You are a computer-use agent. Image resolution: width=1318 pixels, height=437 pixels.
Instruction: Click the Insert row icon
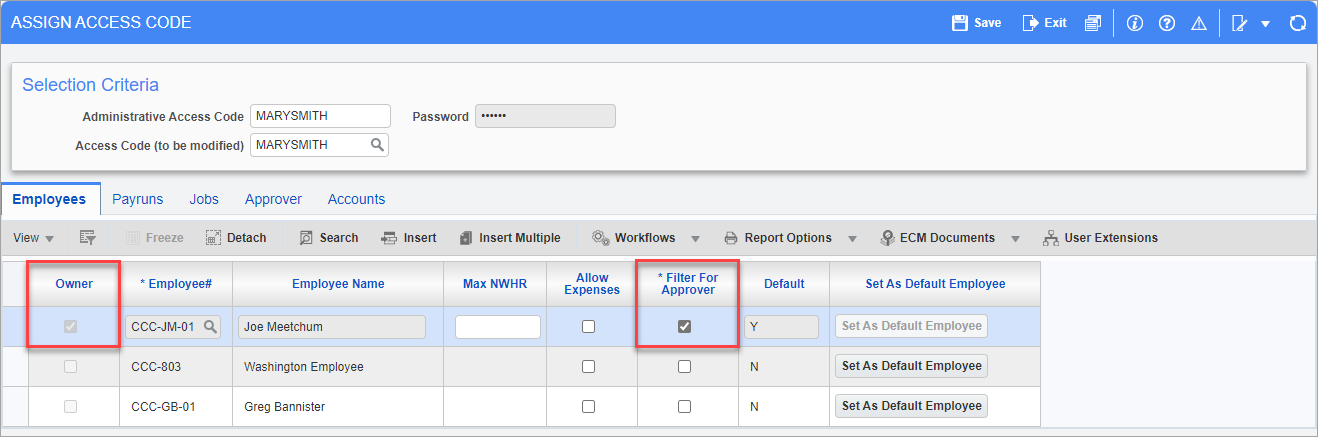click(x=390, y=237)
